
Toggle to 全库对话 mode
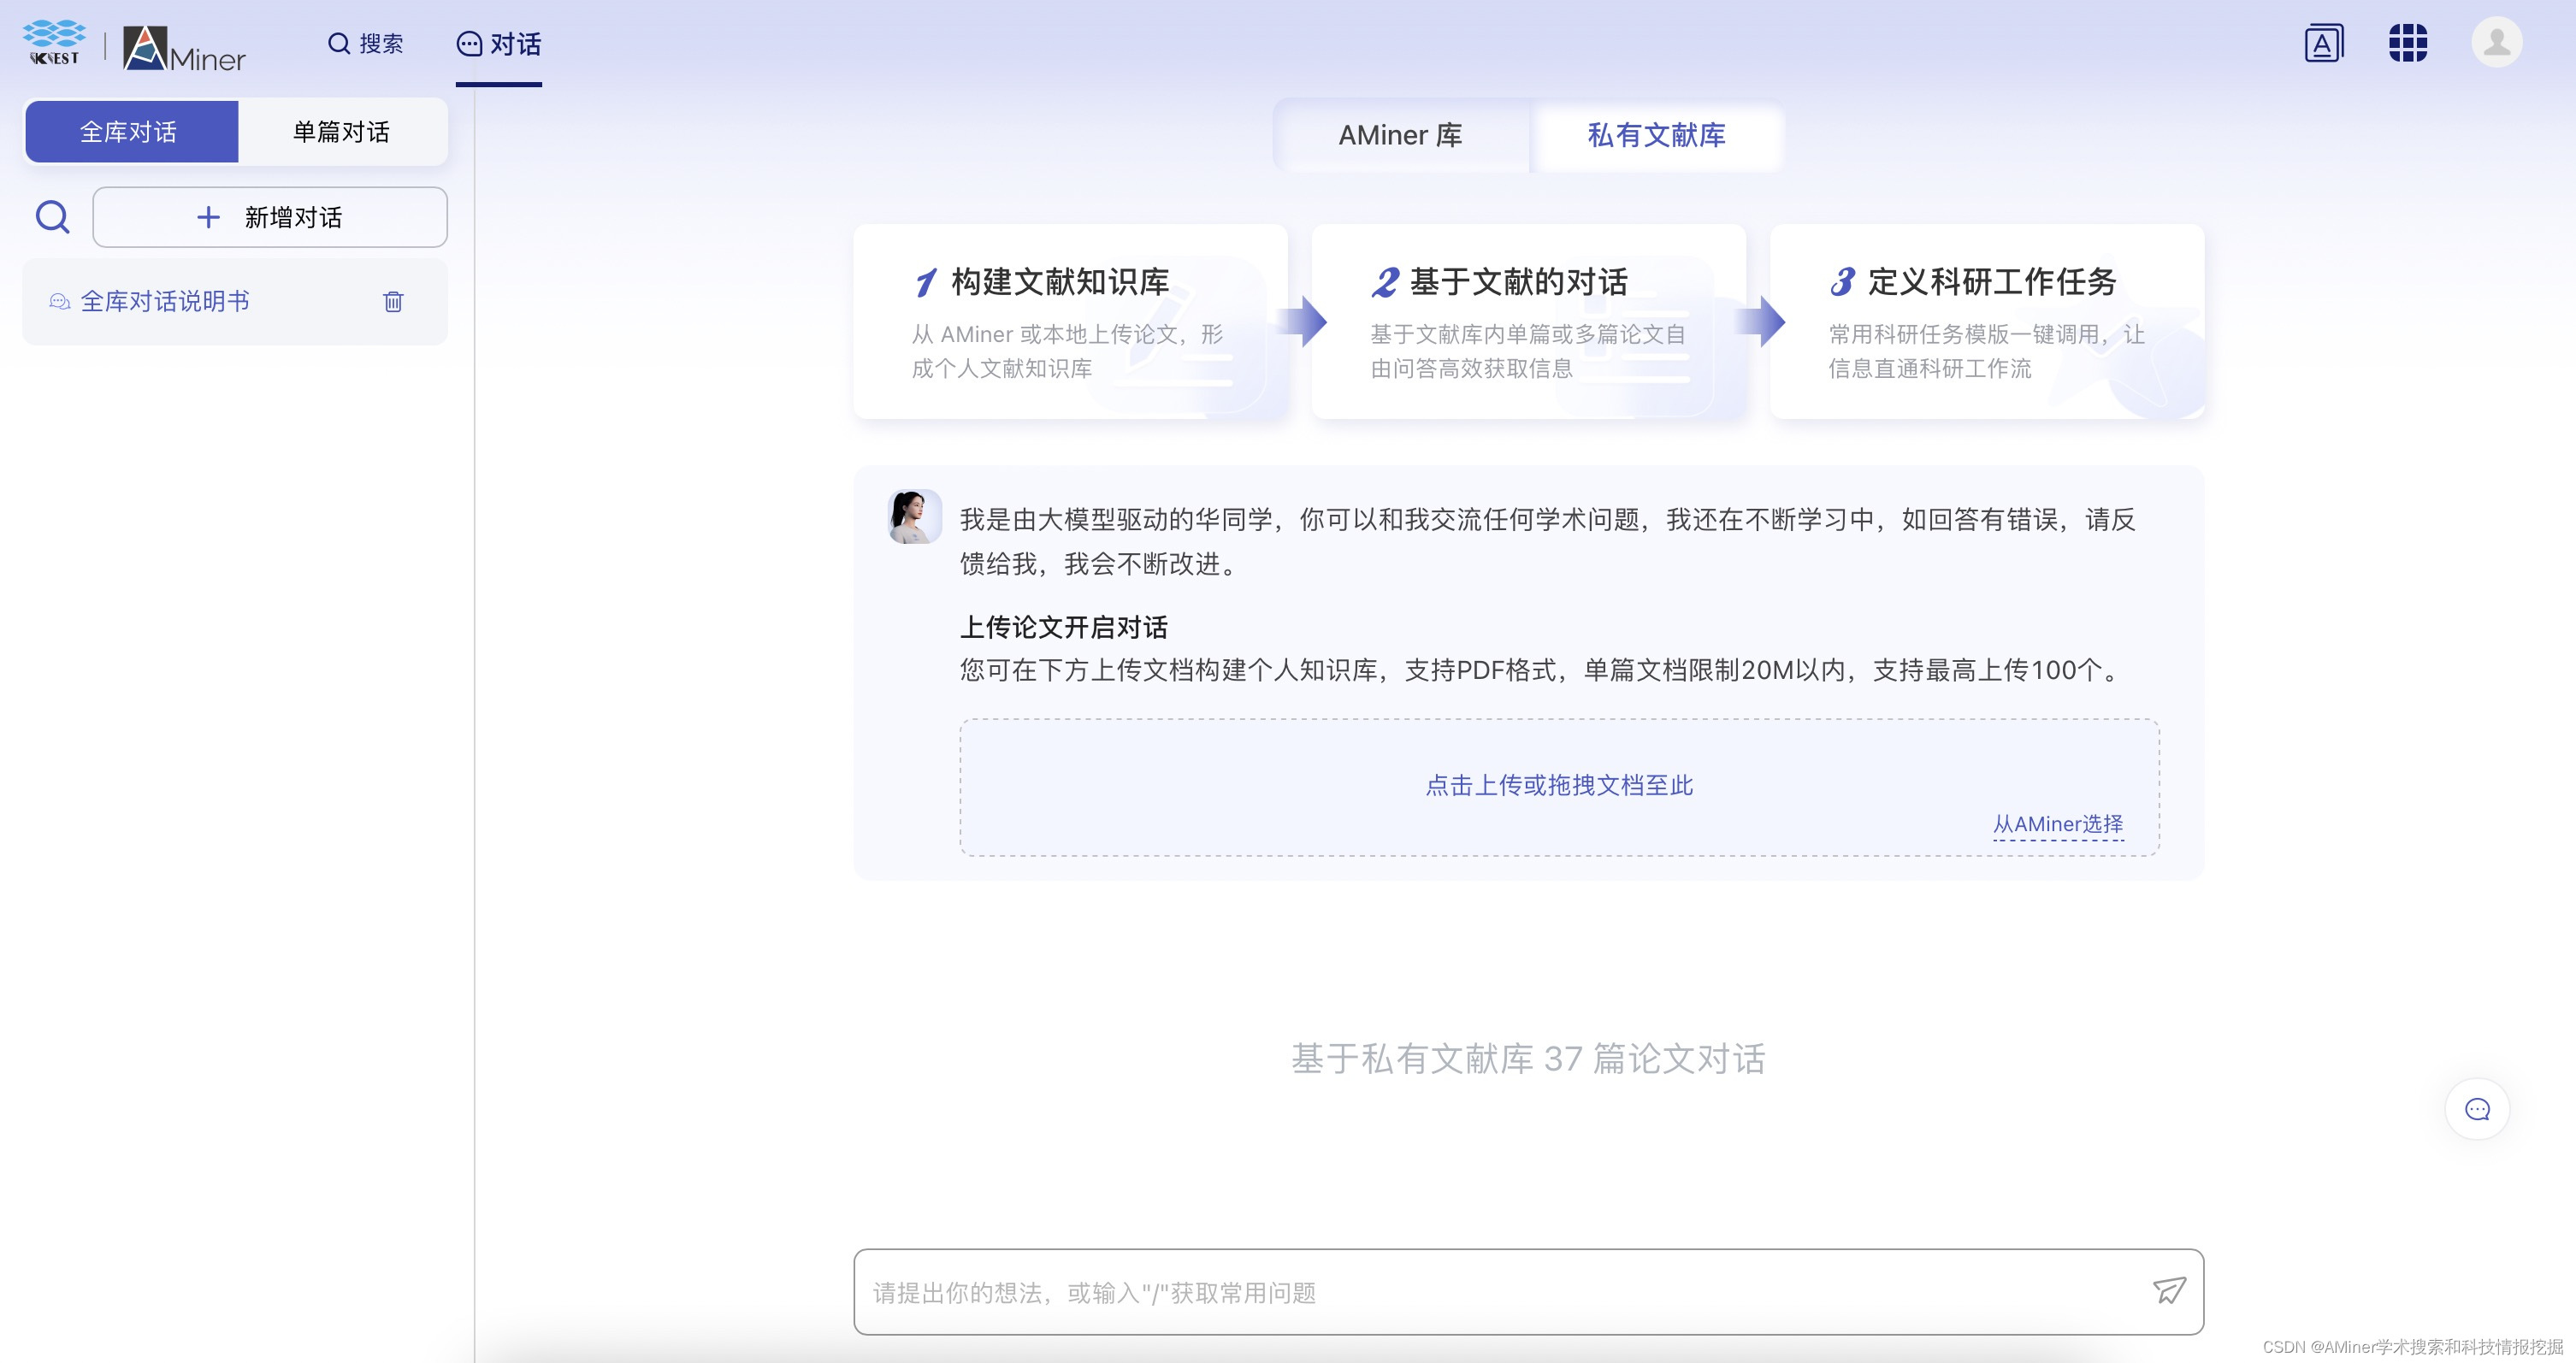click(131, 131)
